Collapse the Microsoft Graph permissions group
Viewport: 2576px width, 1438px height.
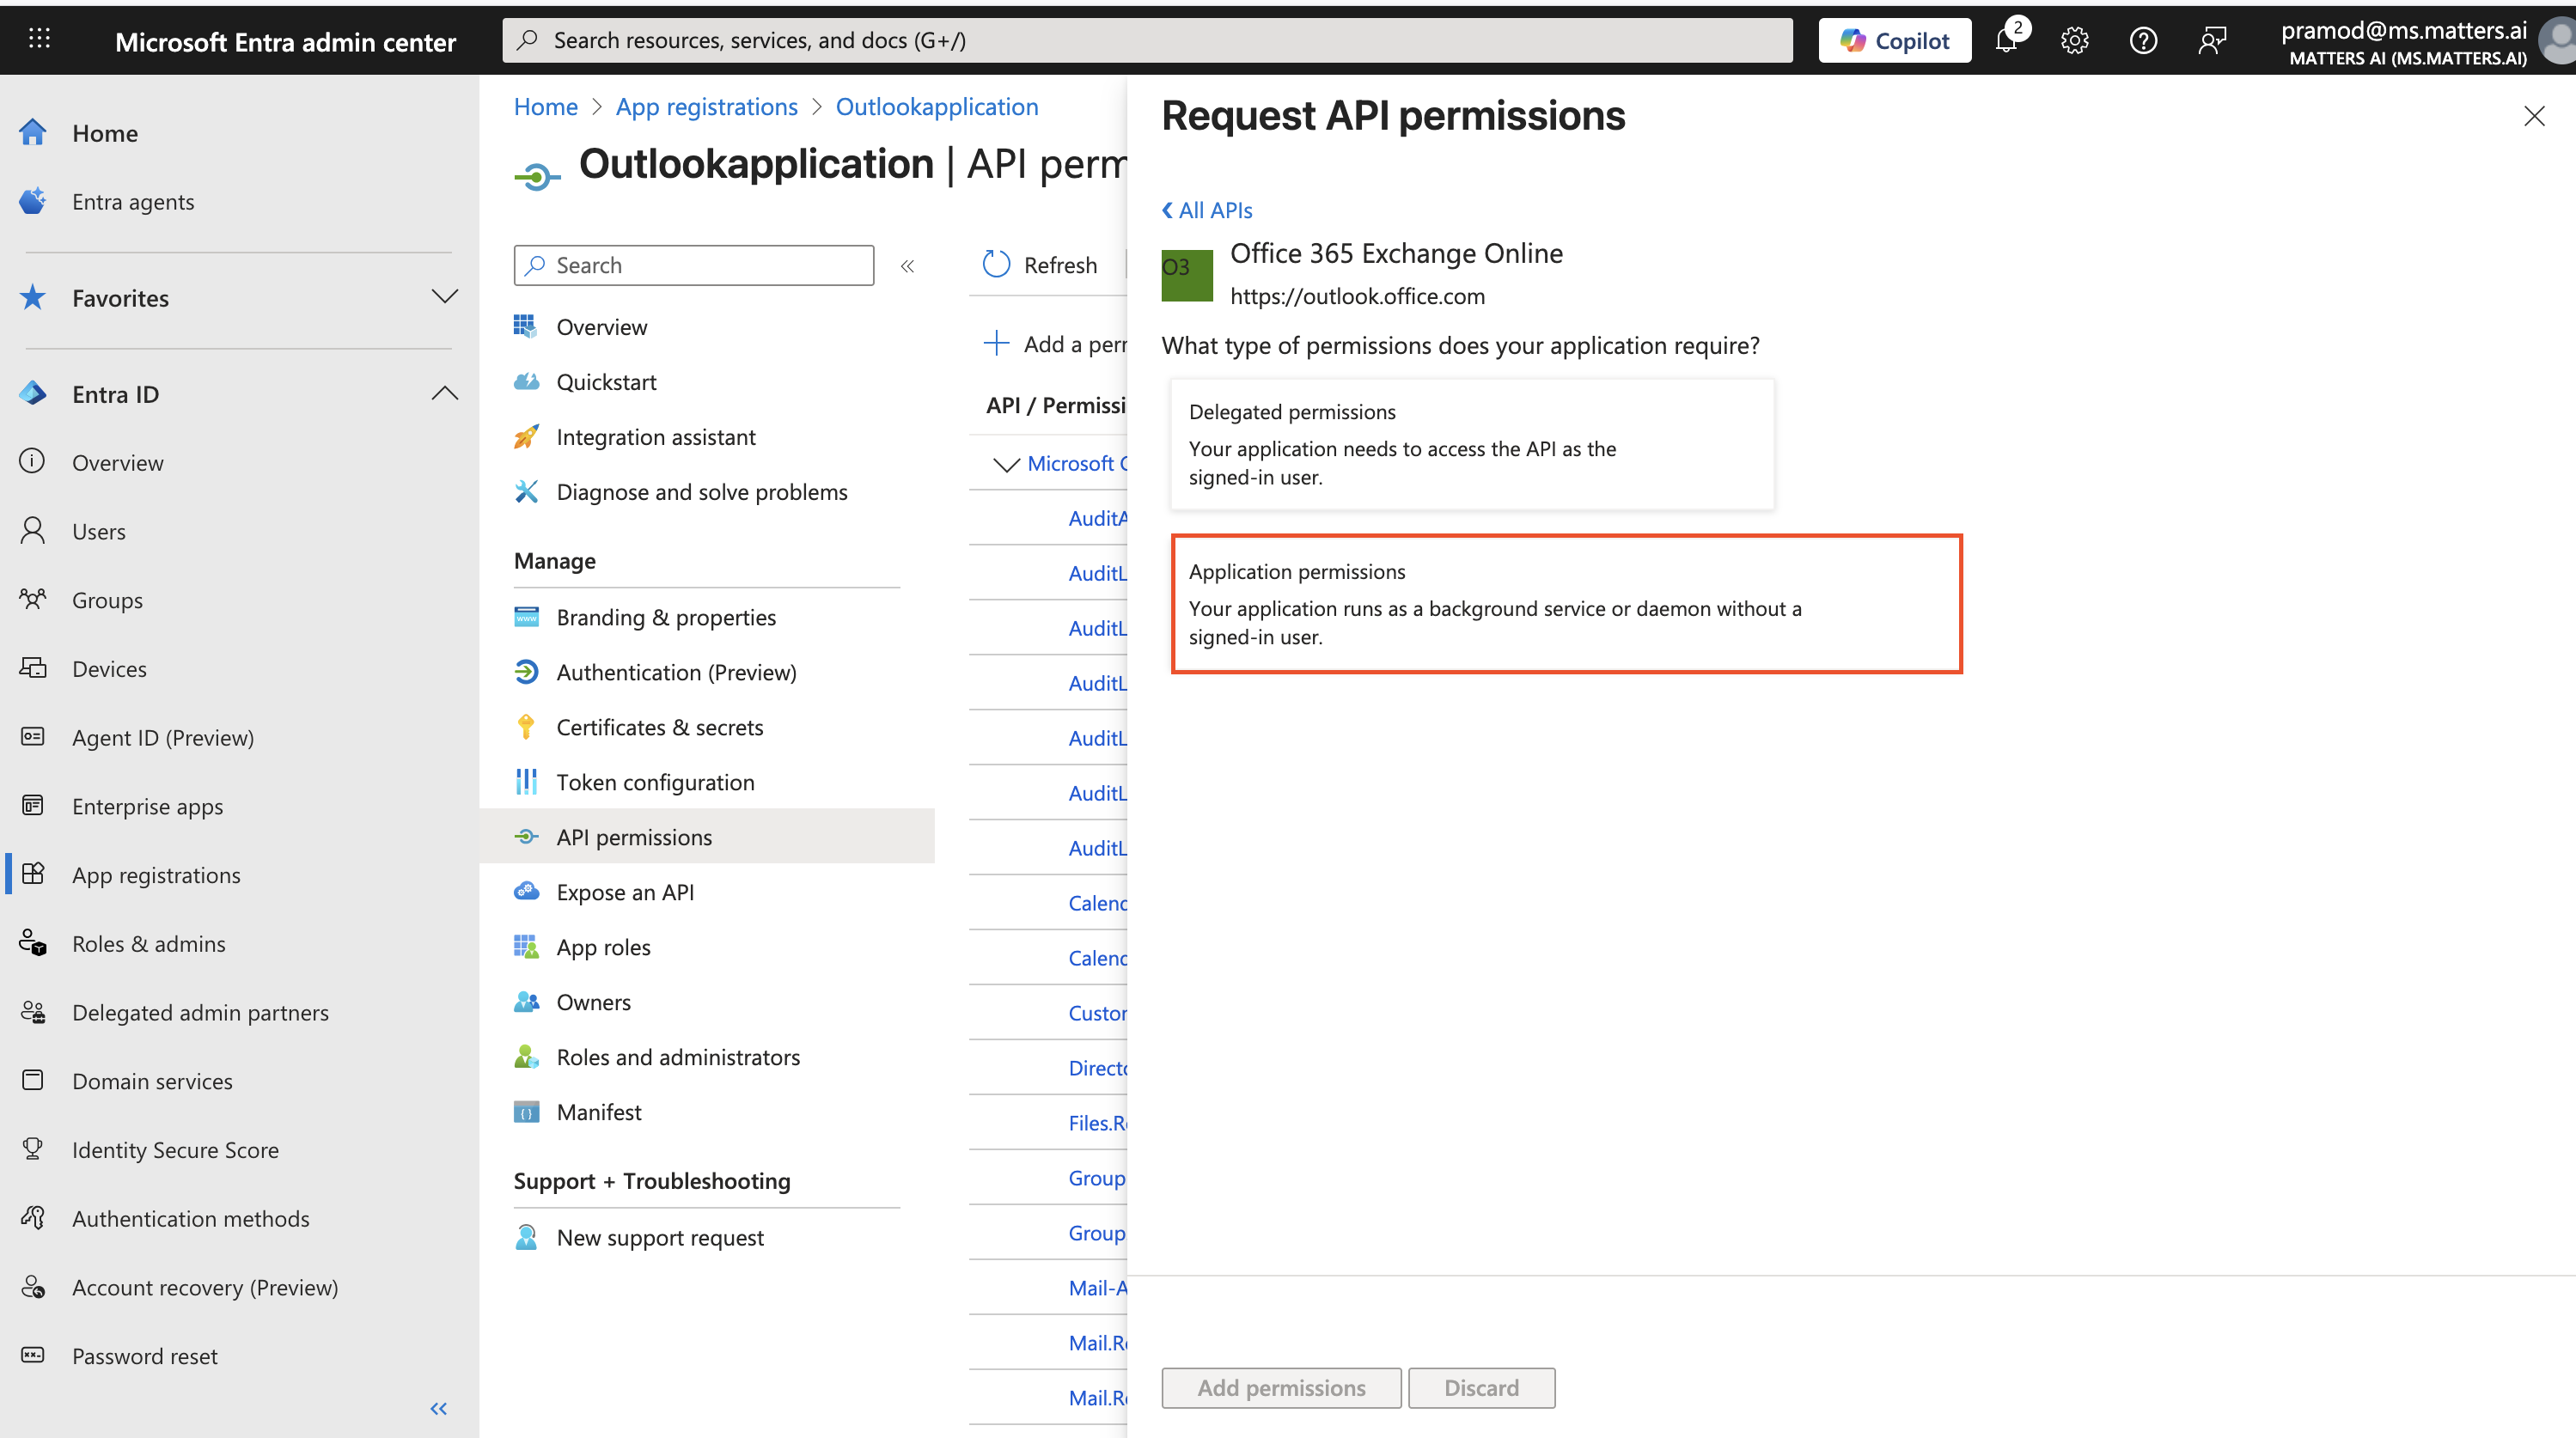tap(1006, 464)
